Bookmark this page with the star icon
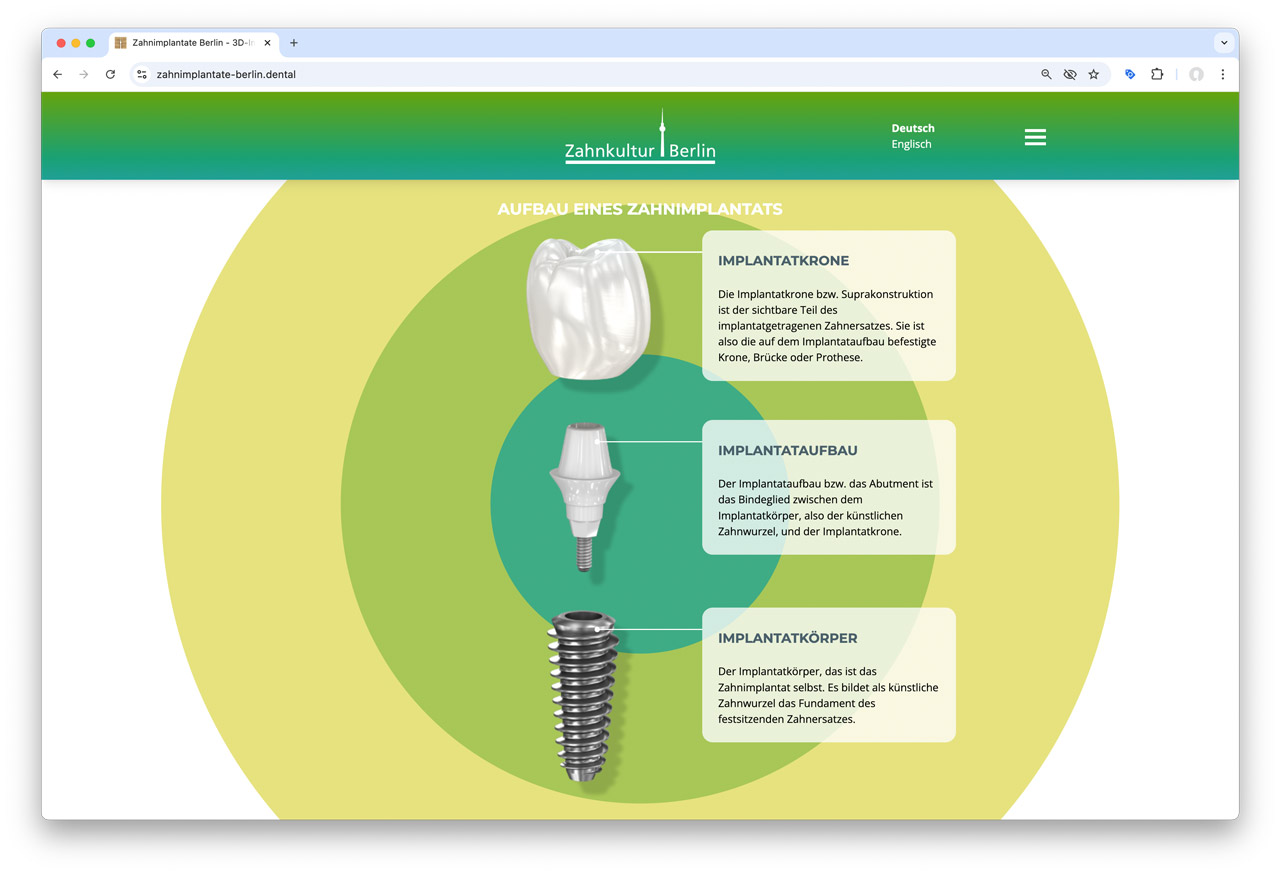1280x874 pixels. pyautogui.click(x=1093, y=74)
